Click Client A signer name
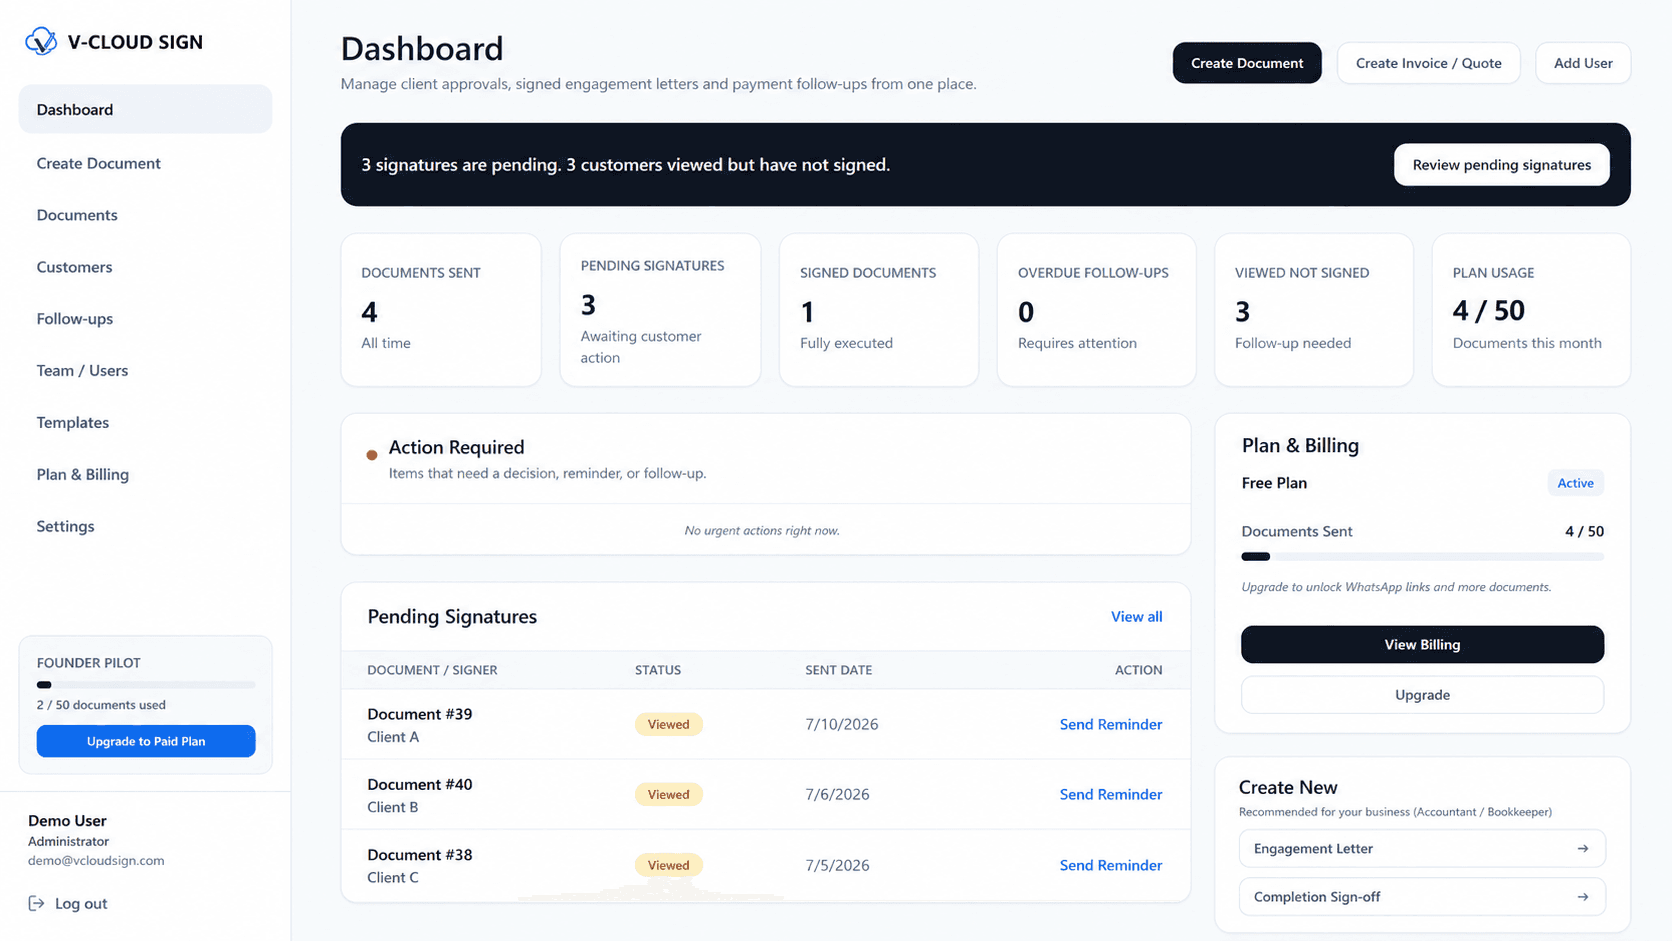The width and height of the screenshot is (1672, 941). 393,737
